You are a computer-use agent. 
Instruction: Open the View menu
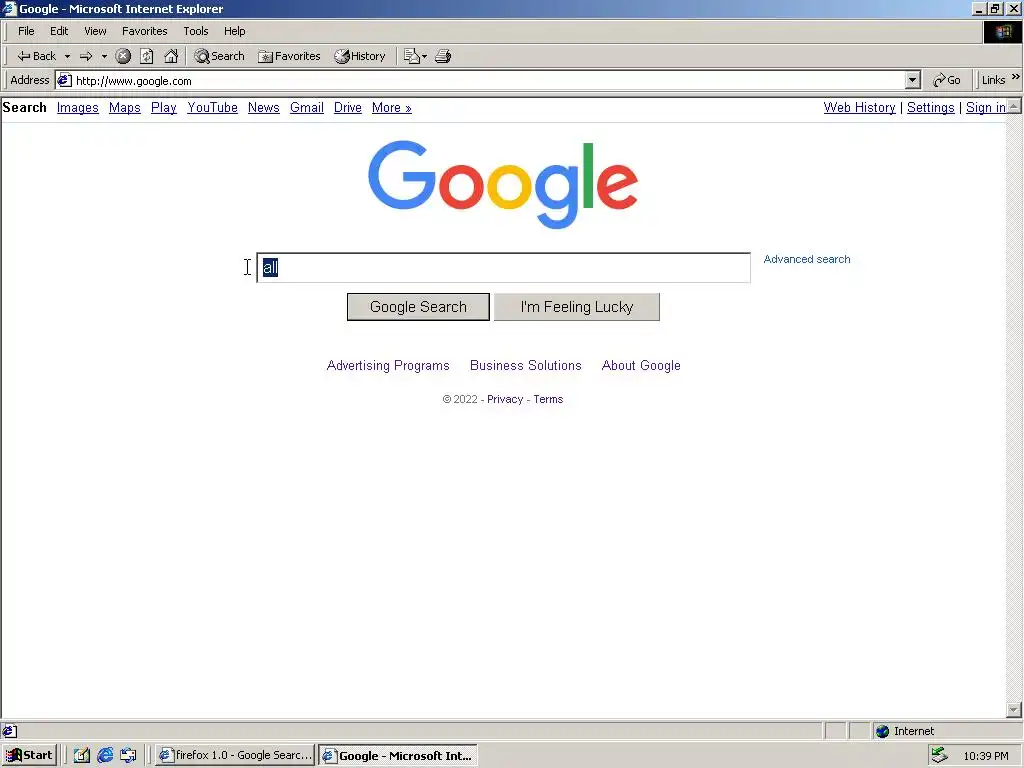pos(95,31)
